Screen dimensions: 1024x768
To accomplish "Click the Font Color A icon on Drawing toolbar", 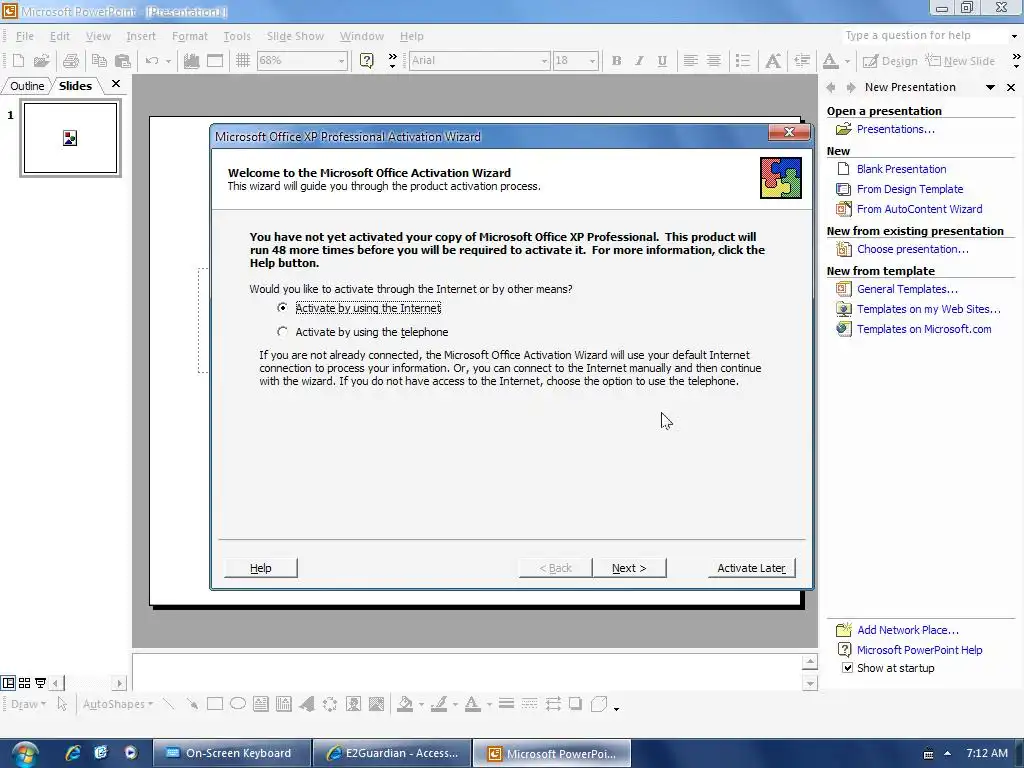I will (473, 703).
